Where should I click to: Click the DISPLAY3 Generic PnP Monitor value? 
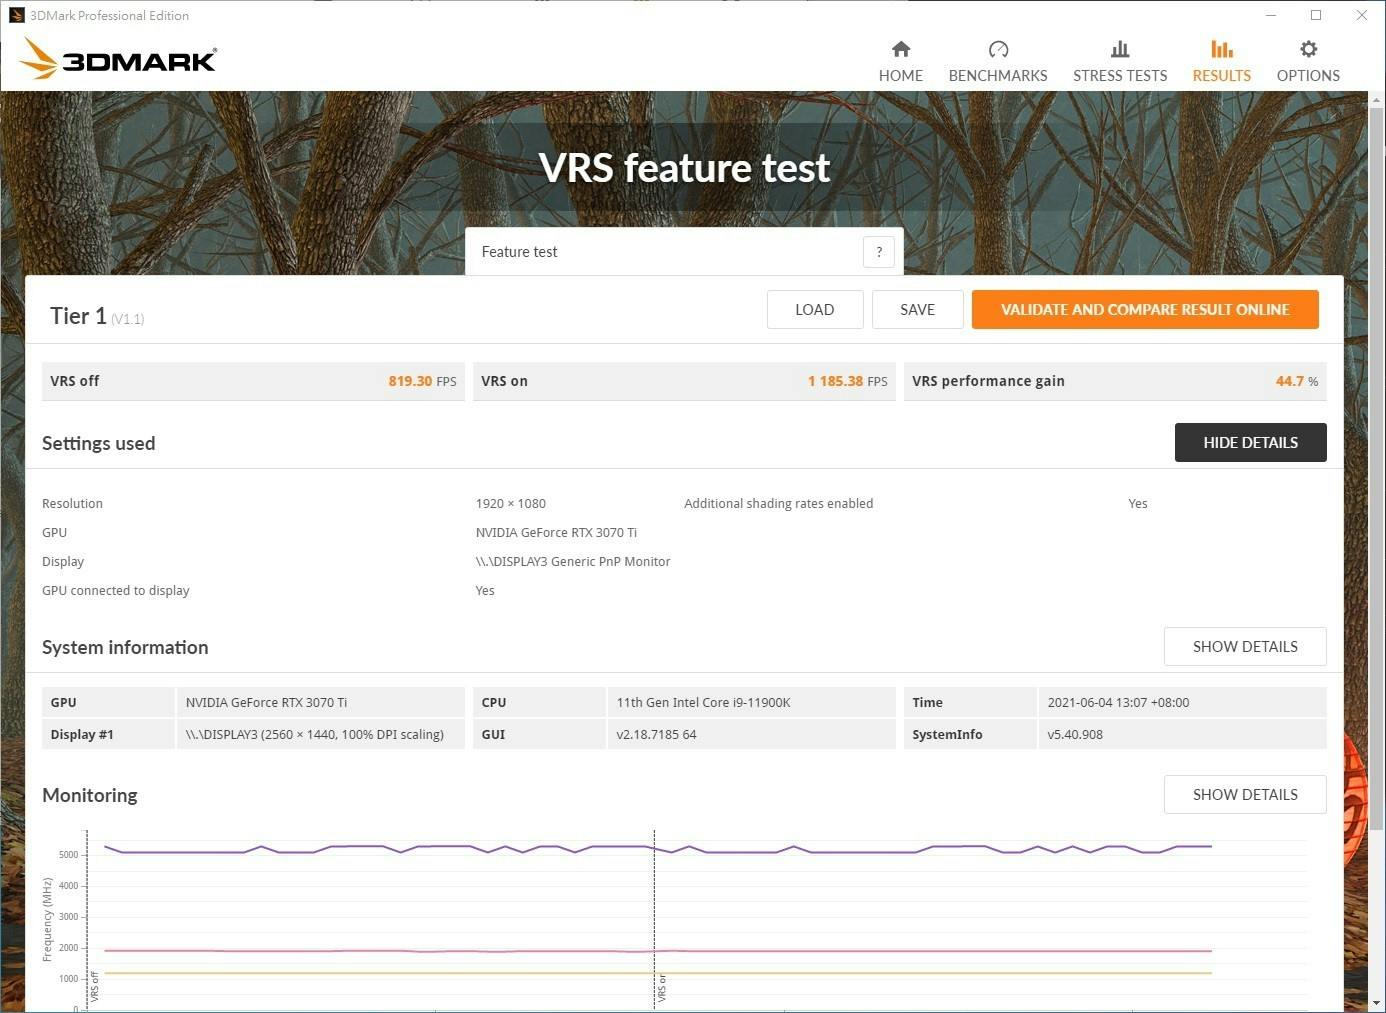coord(573,562)
